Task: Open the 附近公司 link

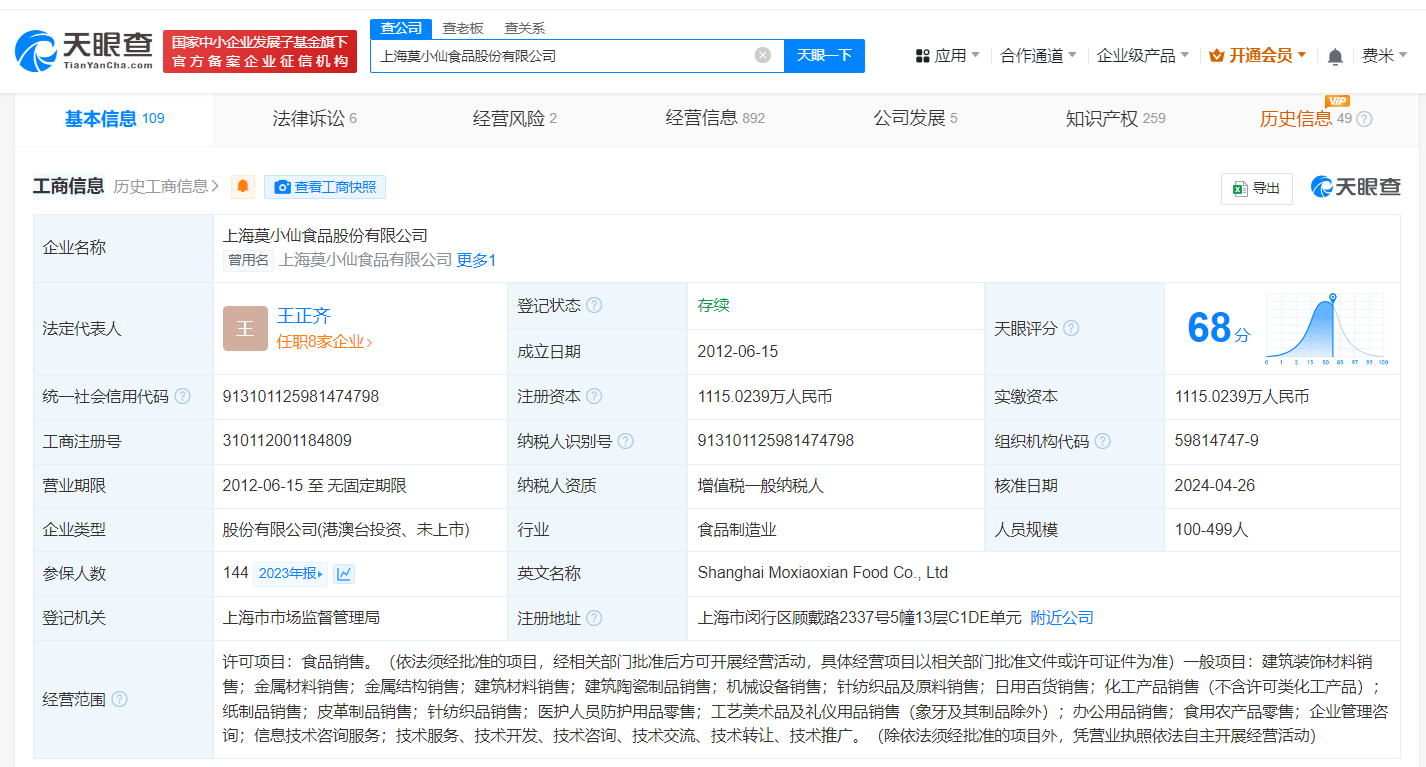Action: pos(1062,618)
